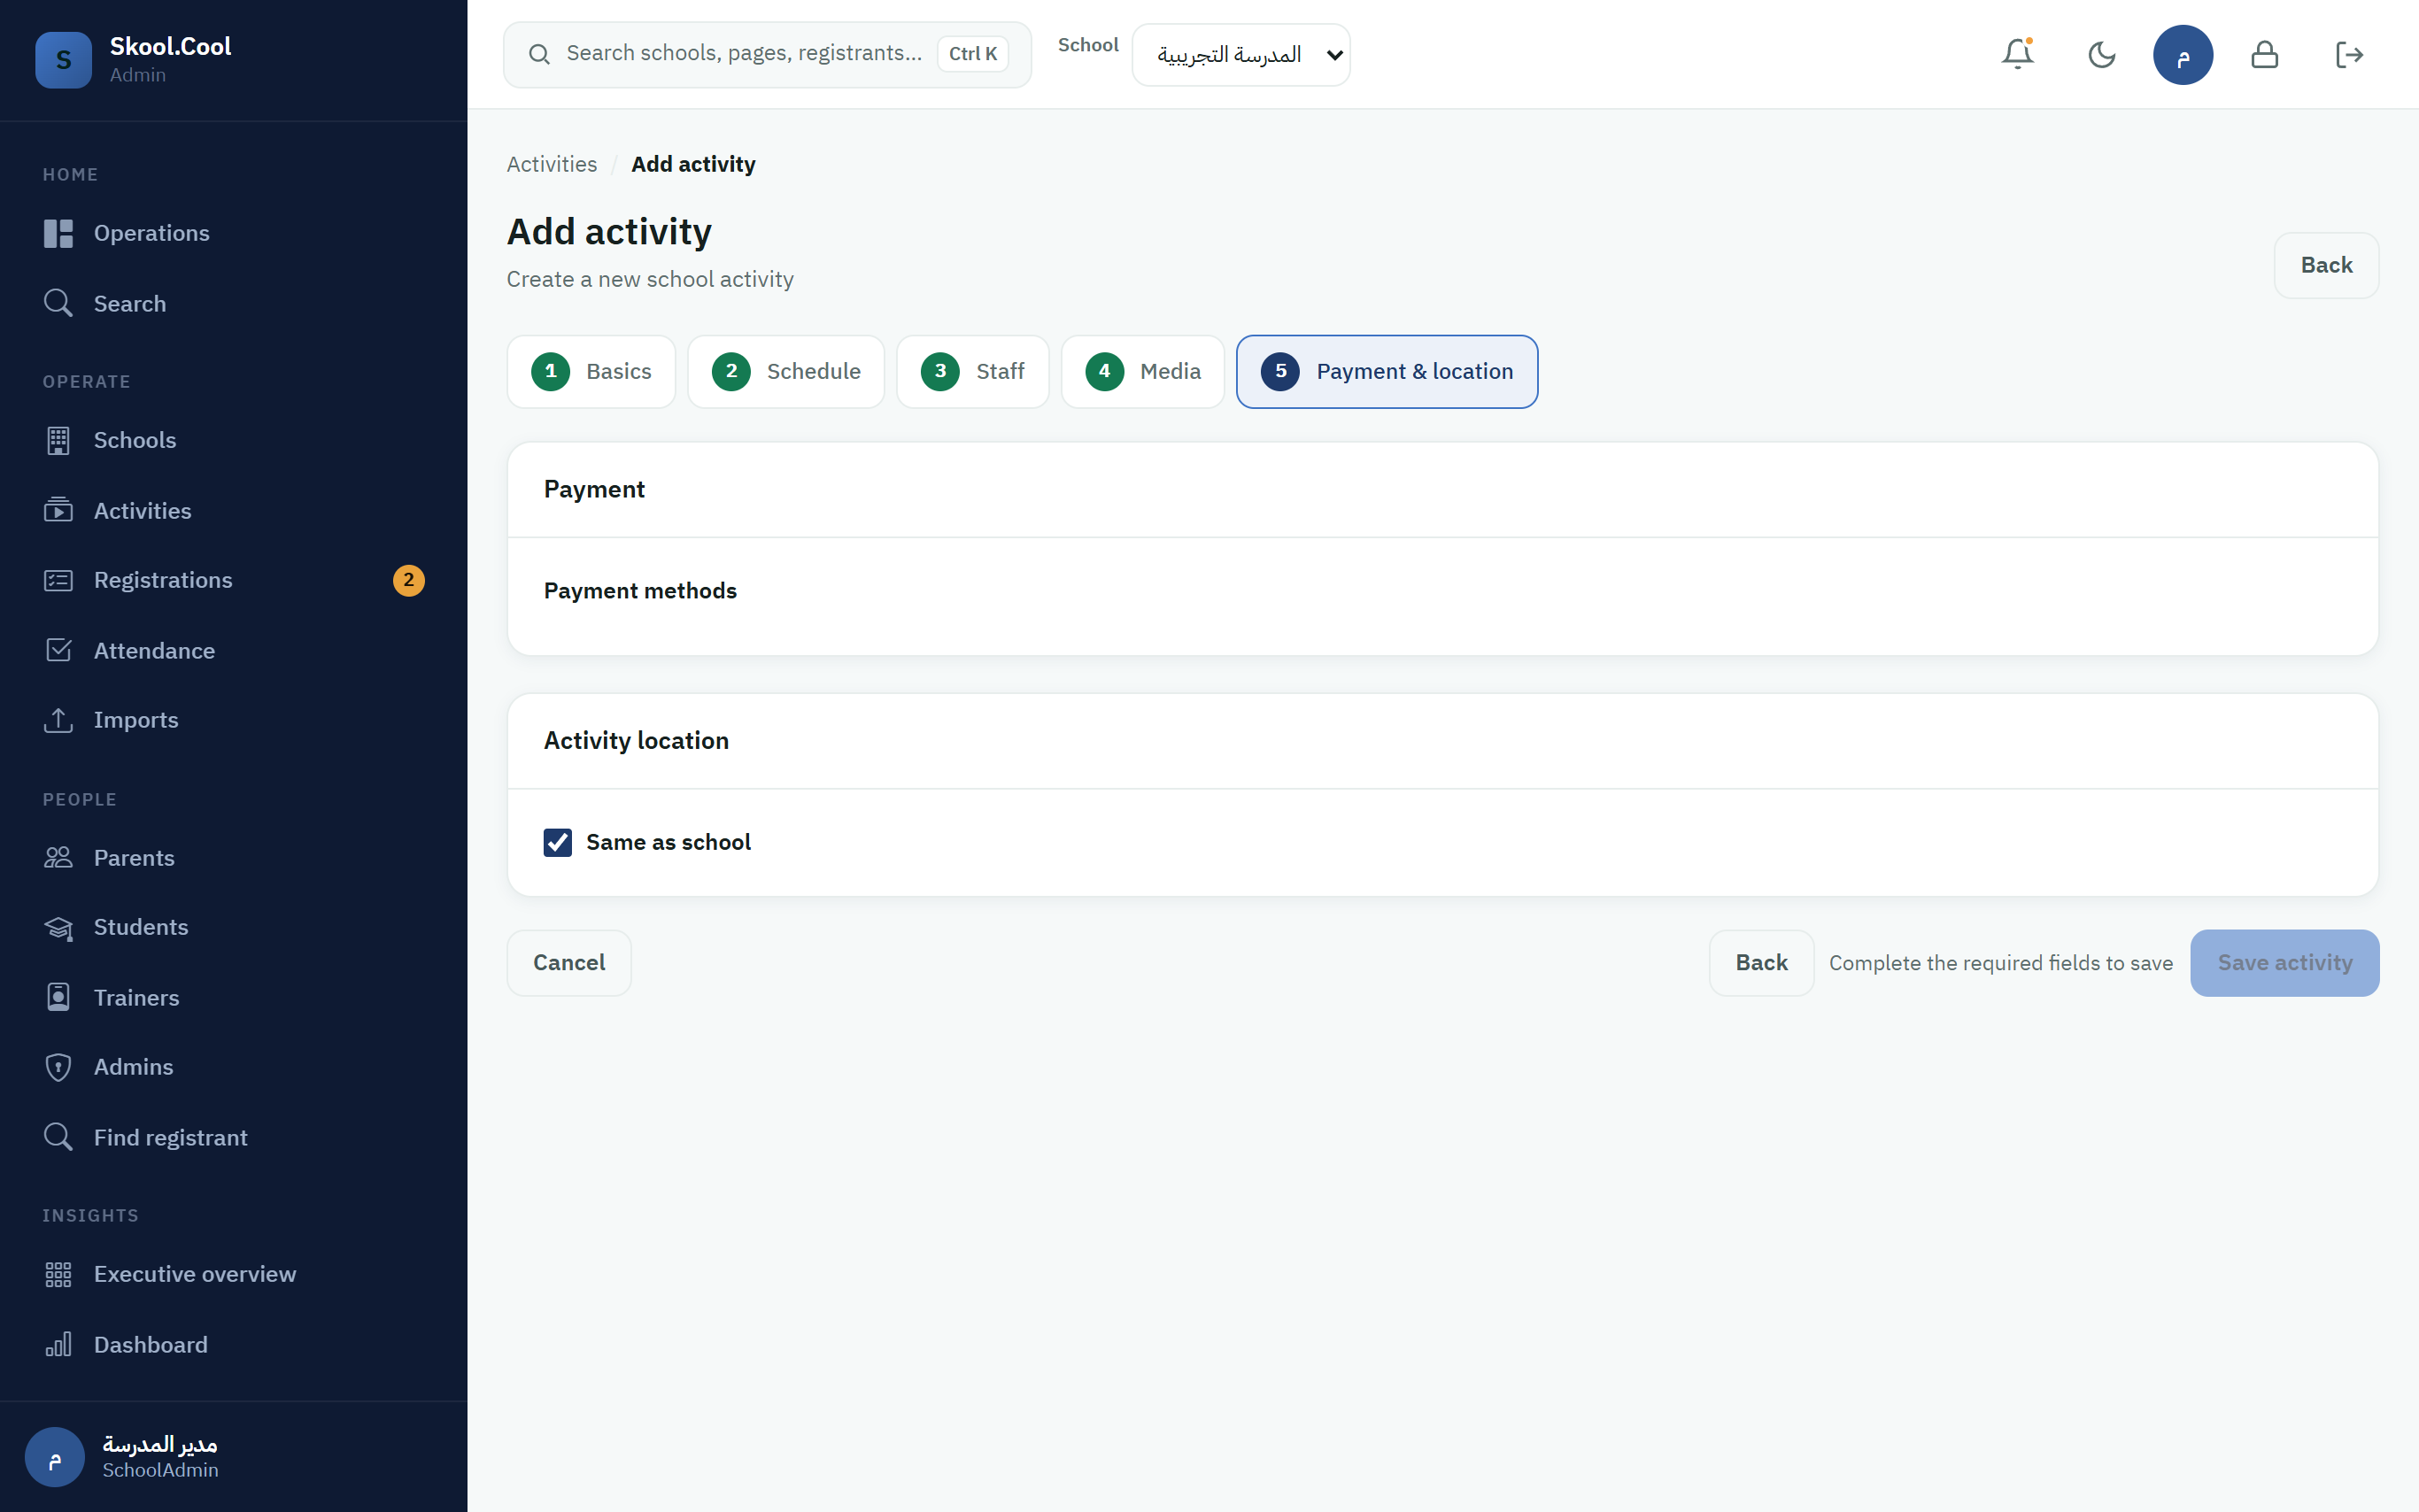This screenshot has width=2419, height=1512.
Task: Click the Parents people icon
Action: 58,857
